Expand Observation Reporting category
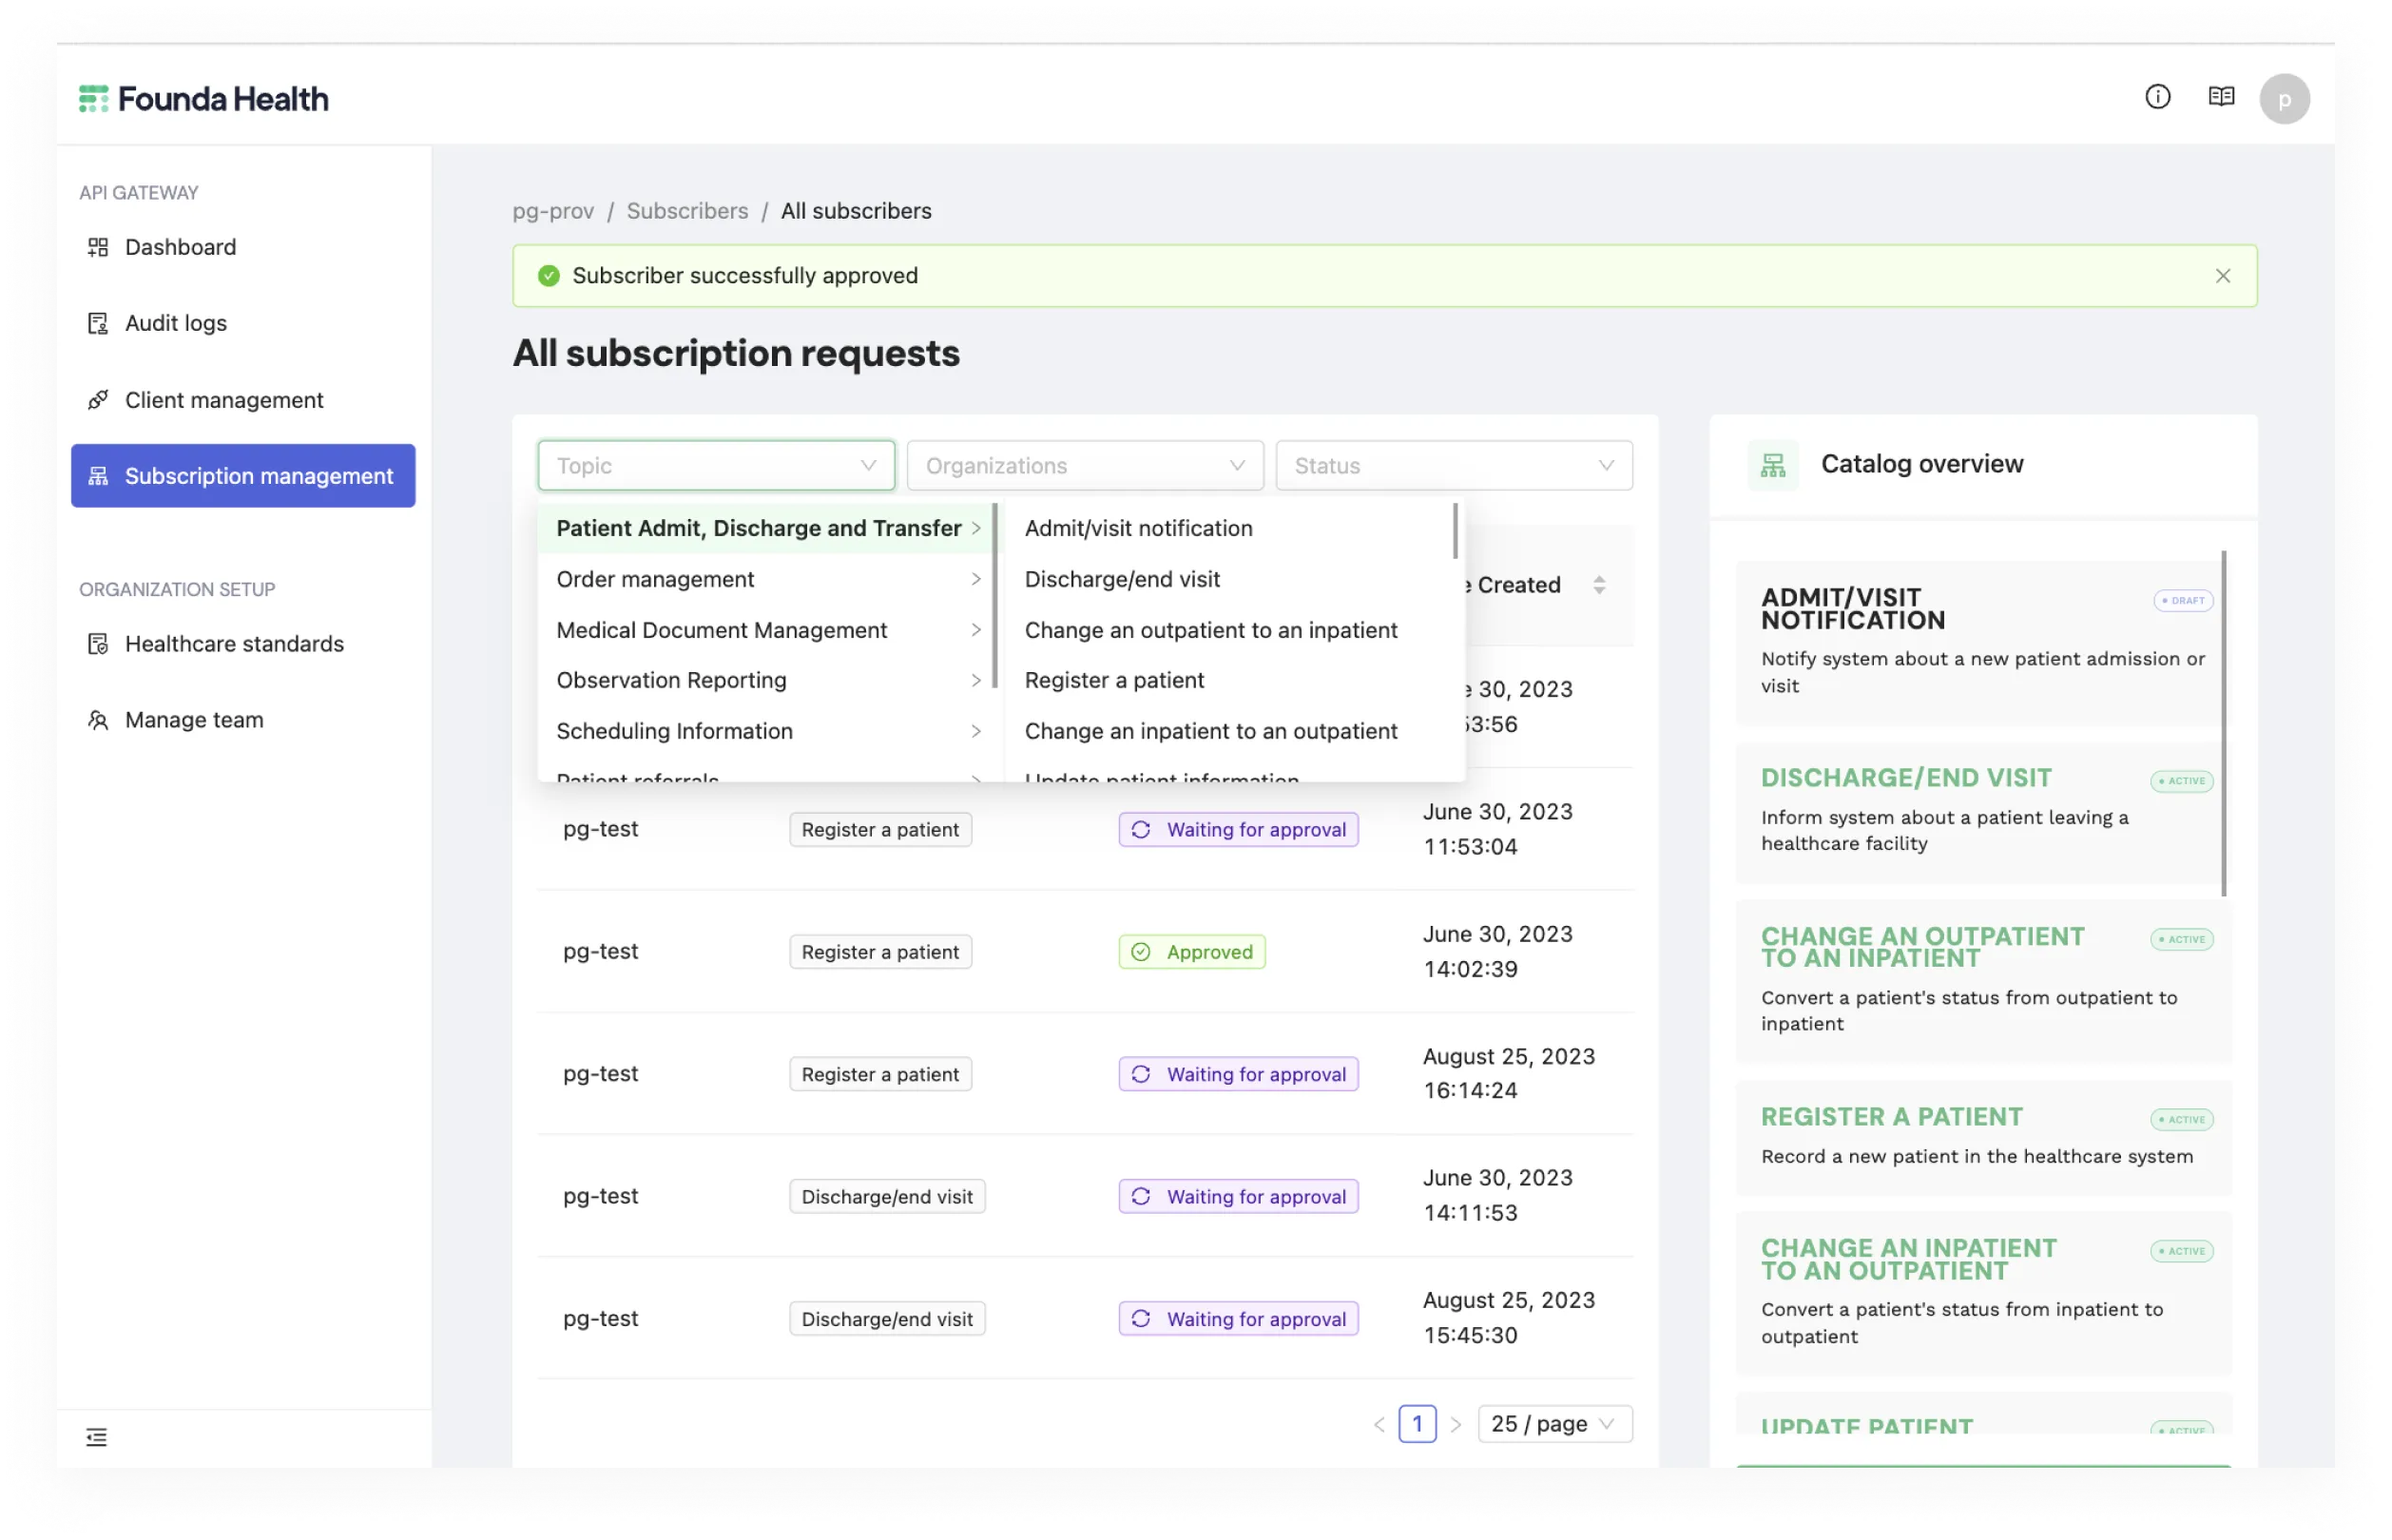 point(767,680)
